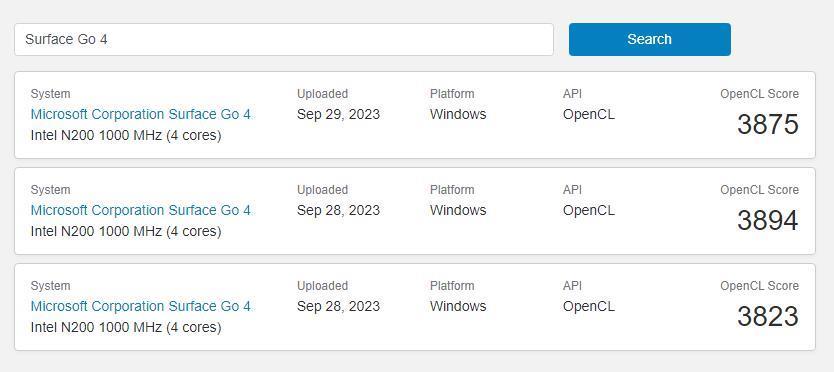The width and height of the screenshot is (834, 372).
Task: Click OpenCL Score label in the 3823 result
Action: coord(760,286)
